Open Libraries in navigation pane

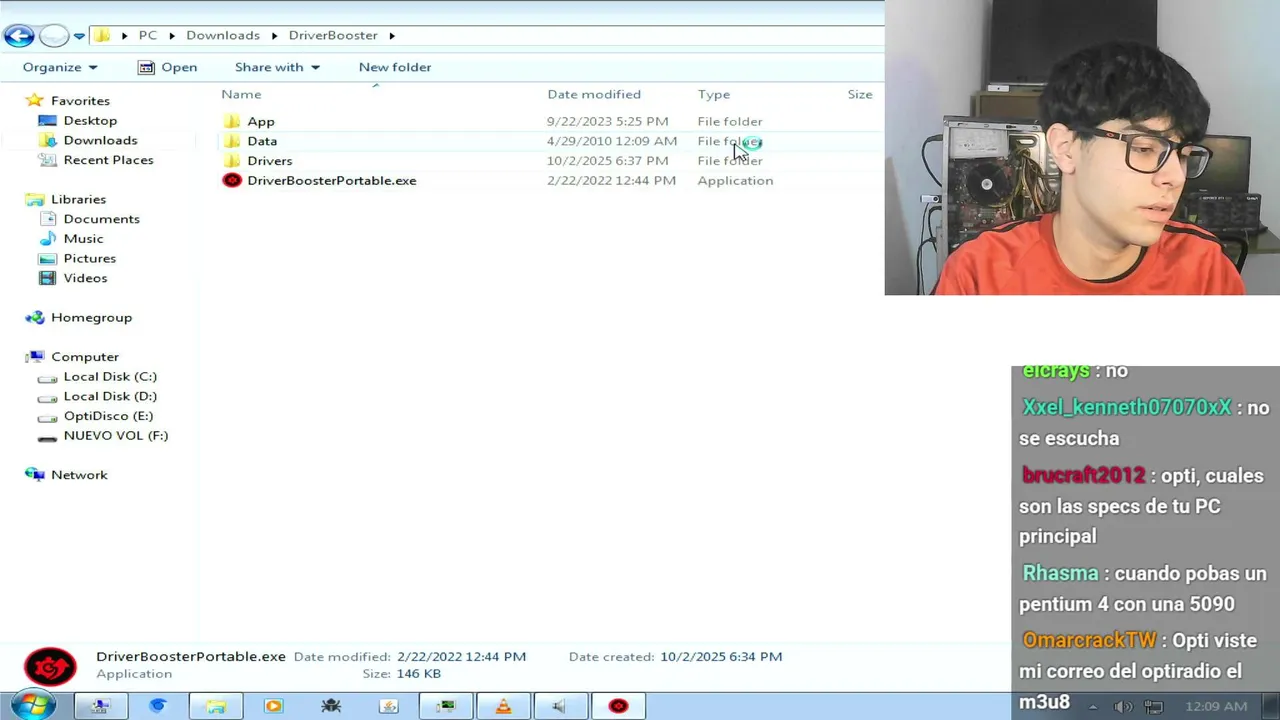78,199
